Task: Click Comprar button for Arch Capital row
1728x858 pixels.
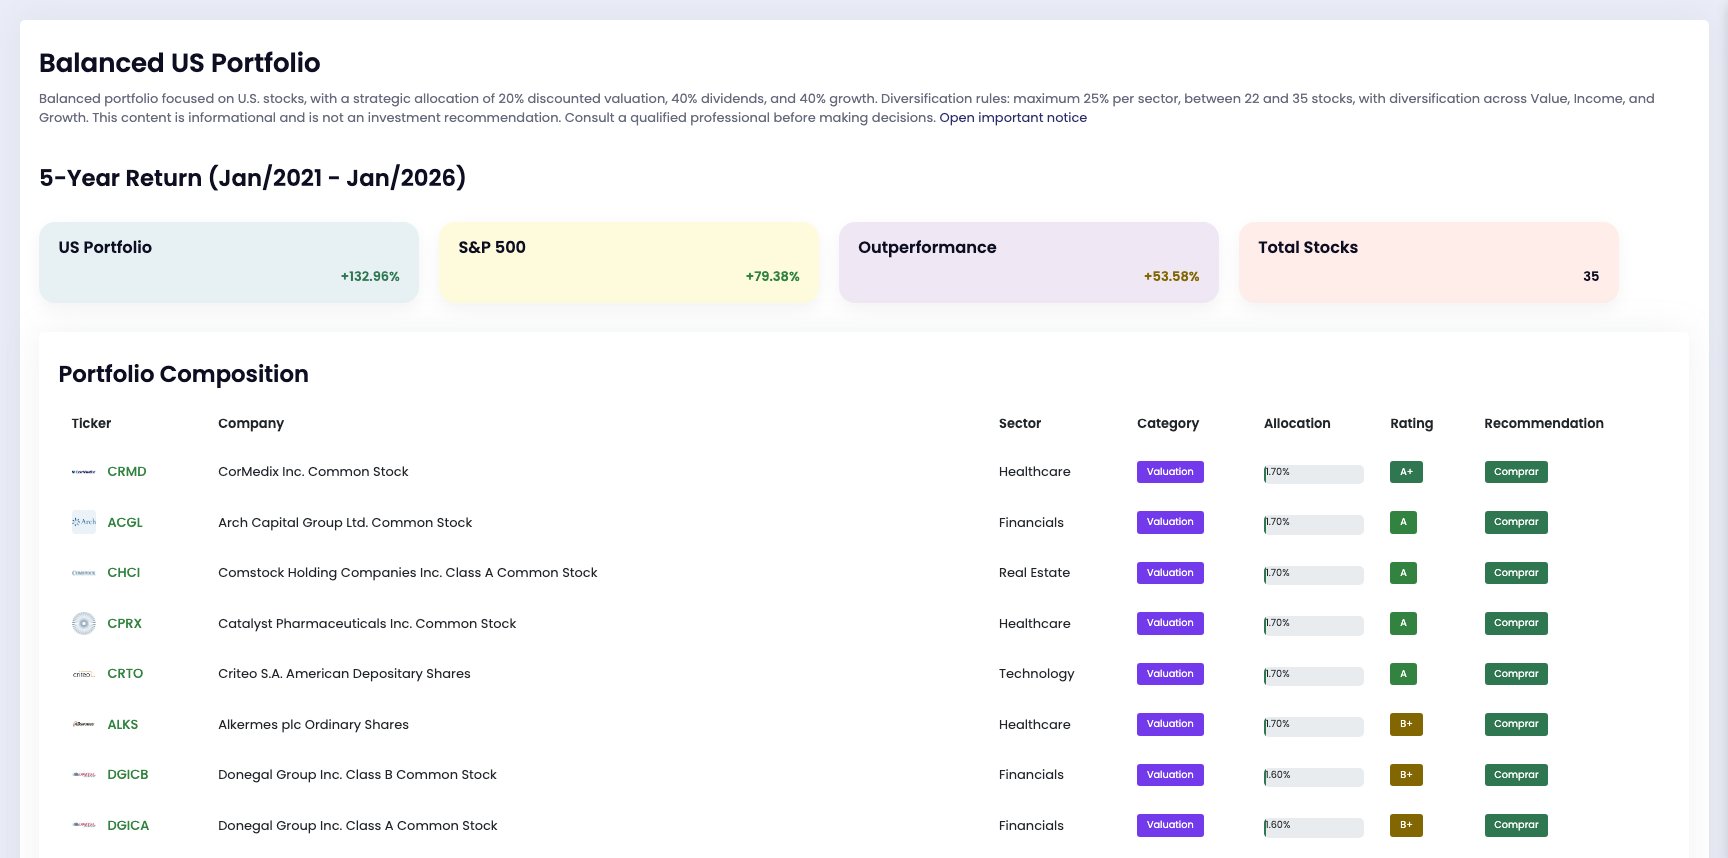Action: [x=1516, y=522]
